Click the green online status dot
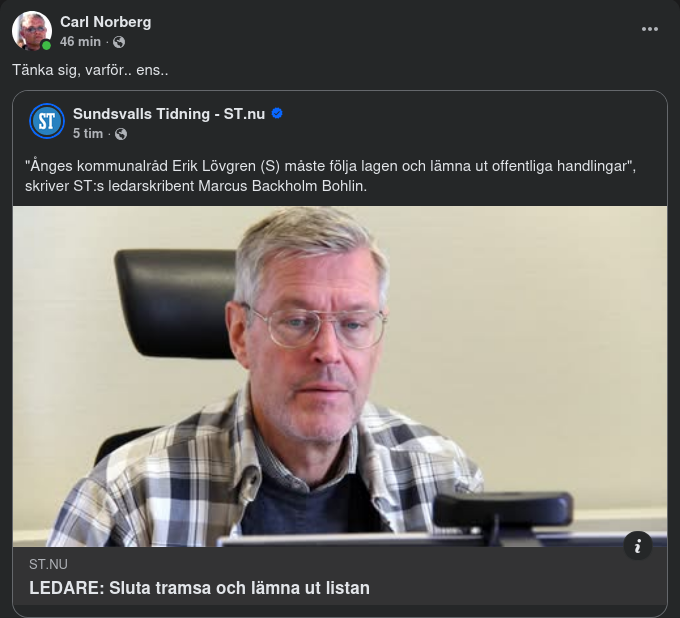This screenshot has width=680, height=618. tap(46, 45)
